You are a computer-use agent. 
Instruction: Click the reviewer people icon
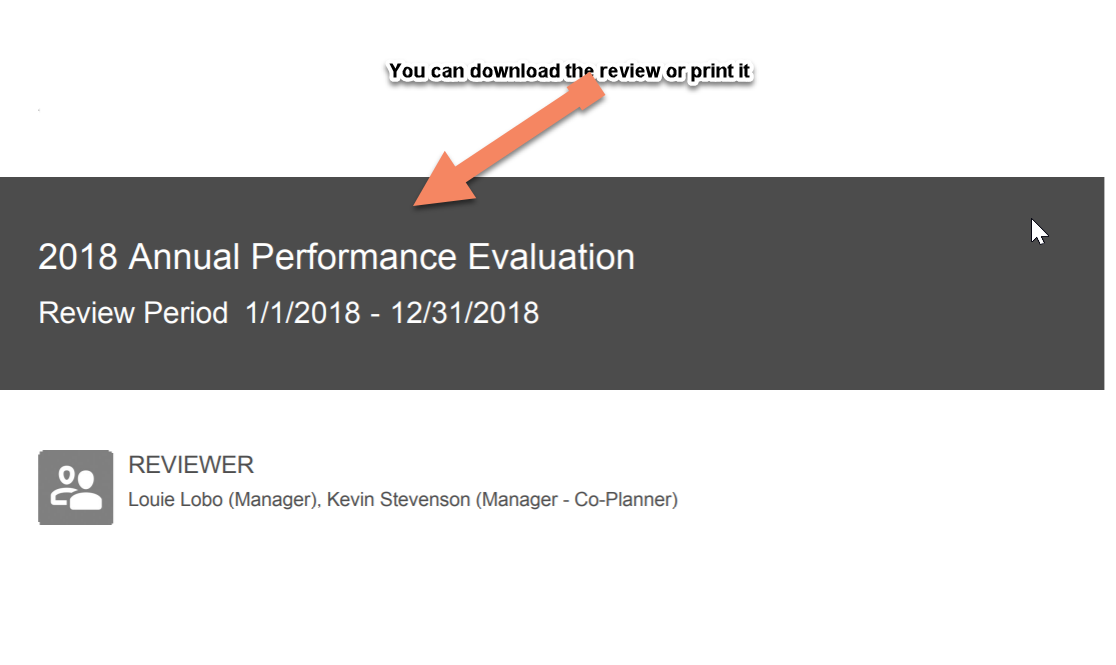(75, 488)
